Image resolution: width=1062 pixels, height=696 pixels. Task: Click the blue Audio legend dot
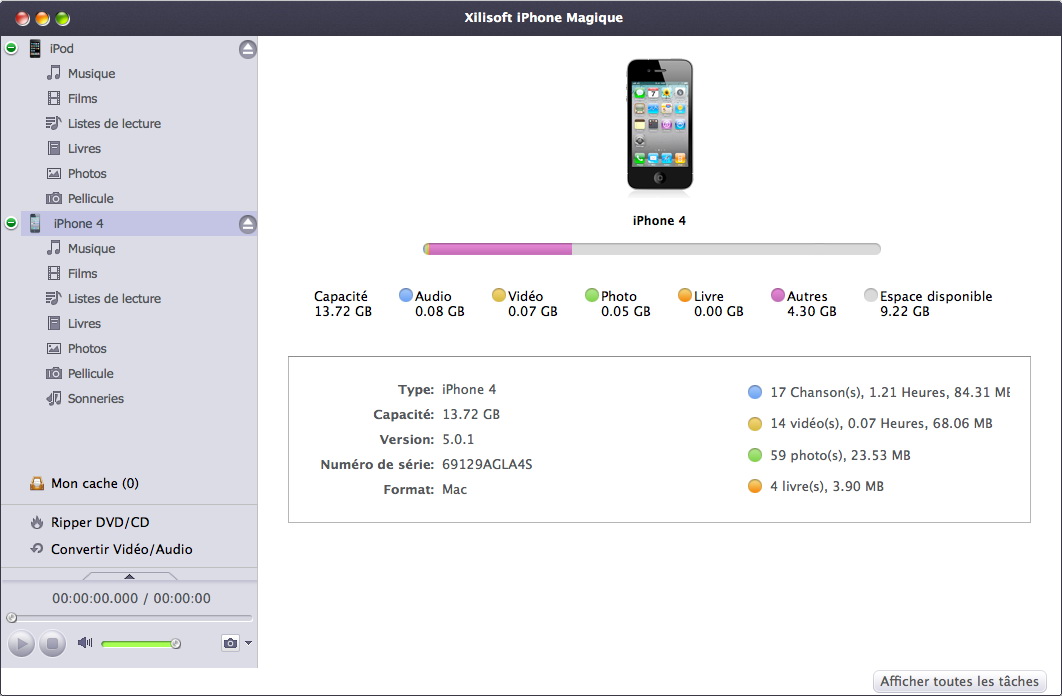click(x=406, y=295)
